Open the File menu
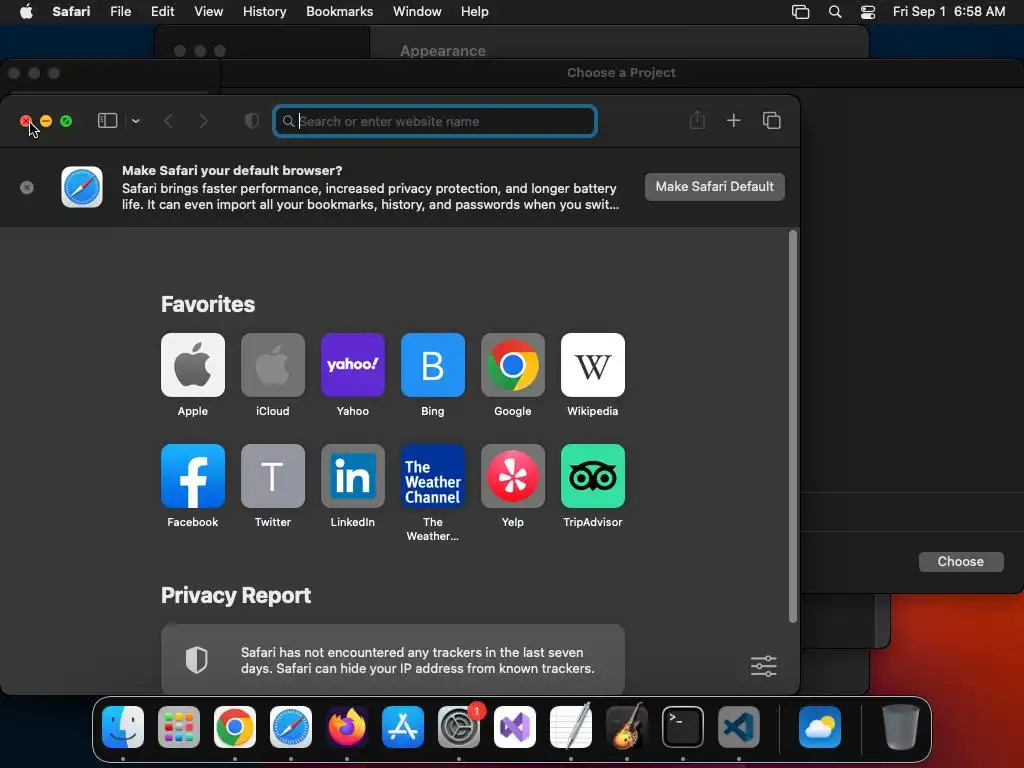The image size is (1024, 768). [x=120, y=11]
